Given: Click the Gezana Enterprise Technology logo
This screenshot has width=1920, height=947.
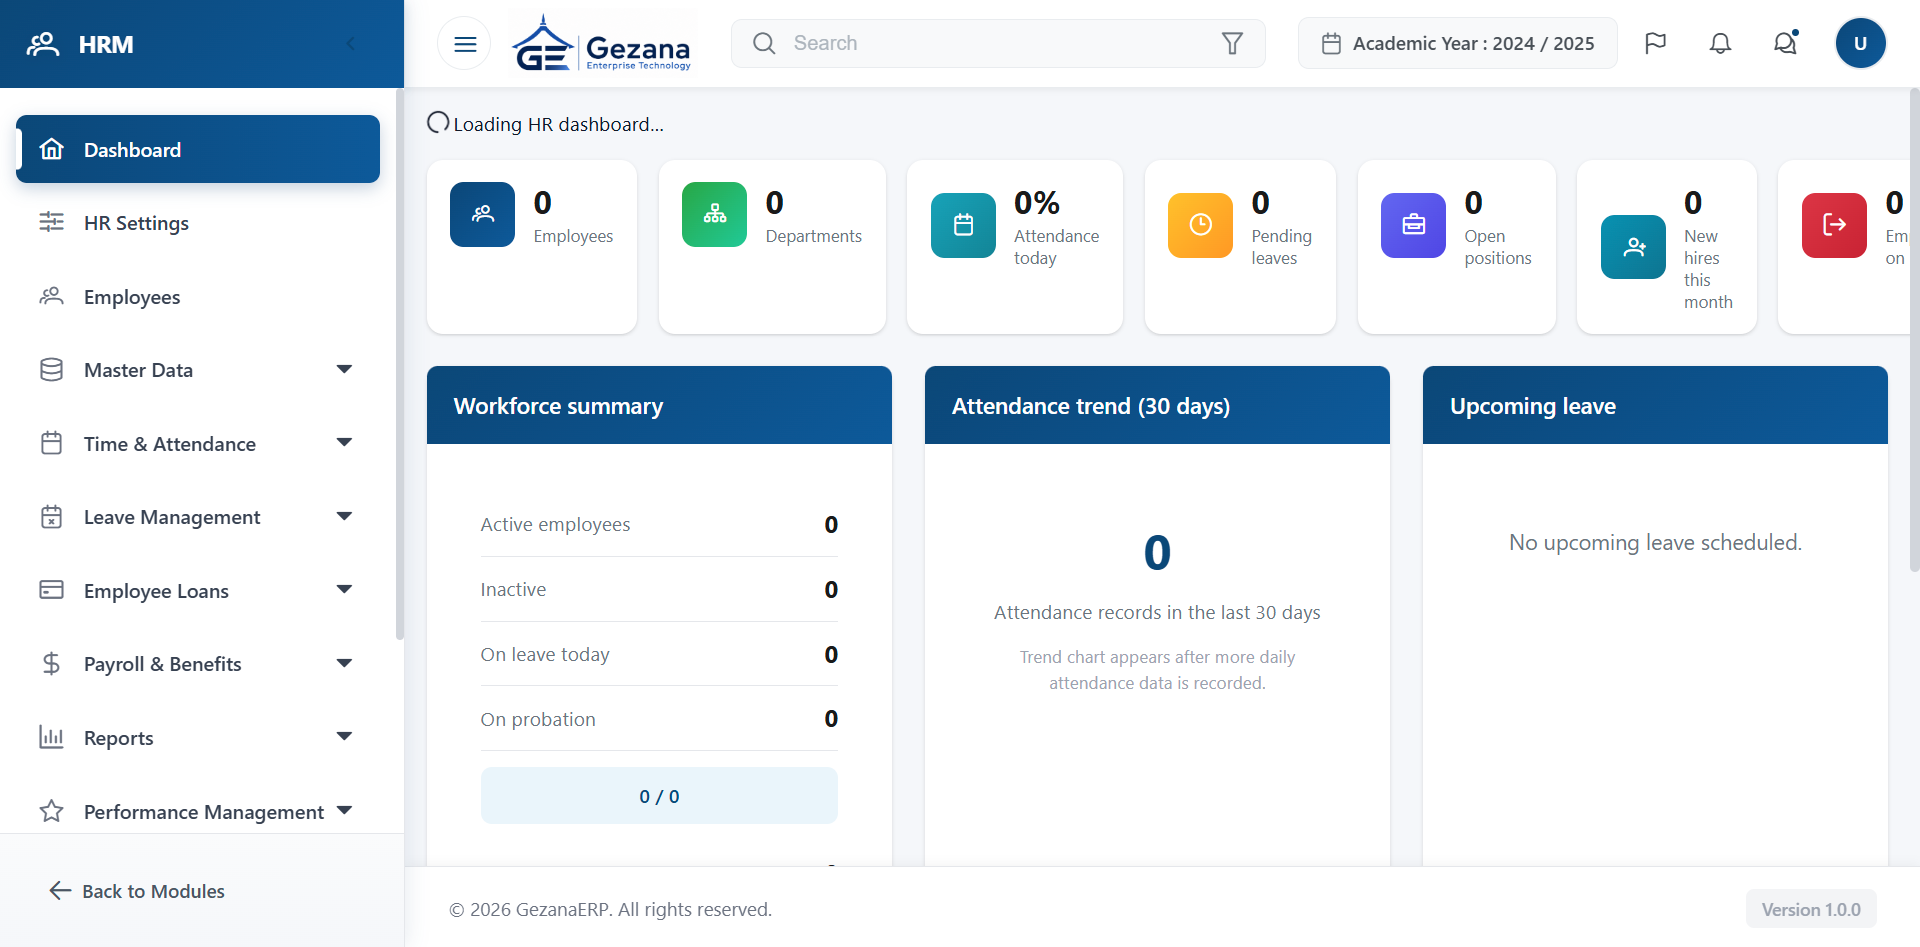Looking at the screenshot, I should tap(603, 44).
